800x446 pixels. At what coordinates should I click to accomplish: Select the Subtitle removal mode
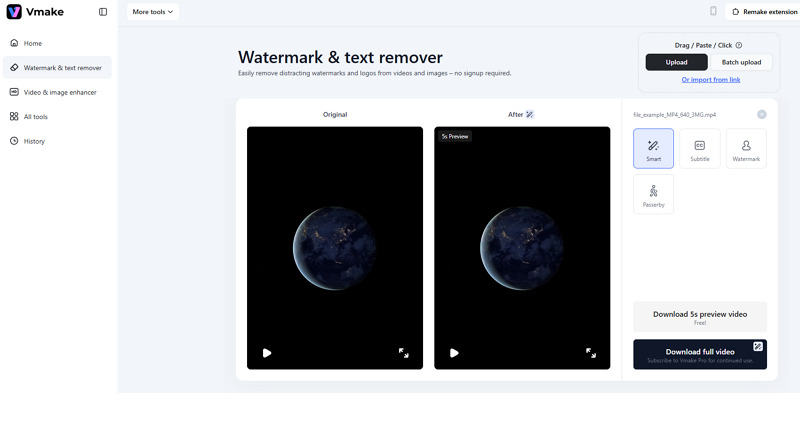(x=699, y=148)
